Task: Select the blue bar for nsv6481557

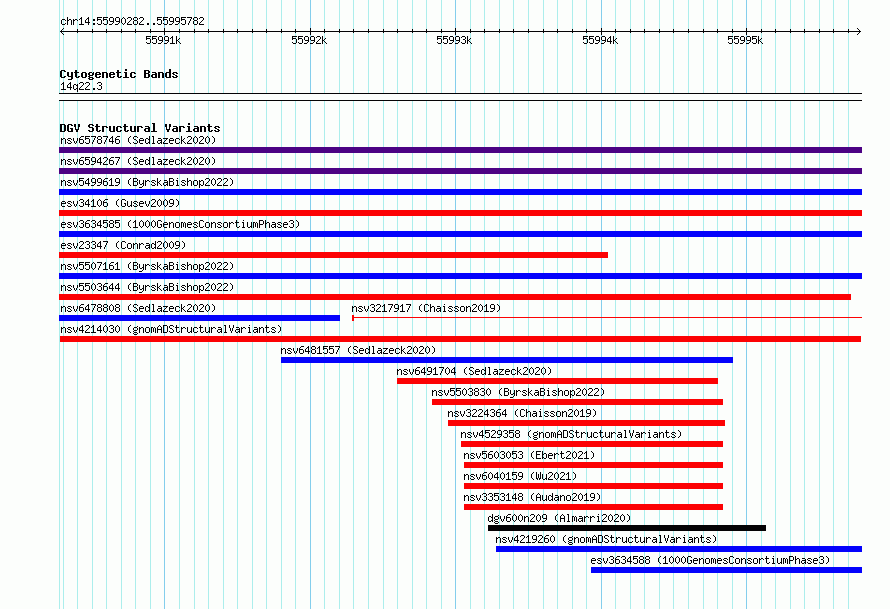Action: coord(507,360)
